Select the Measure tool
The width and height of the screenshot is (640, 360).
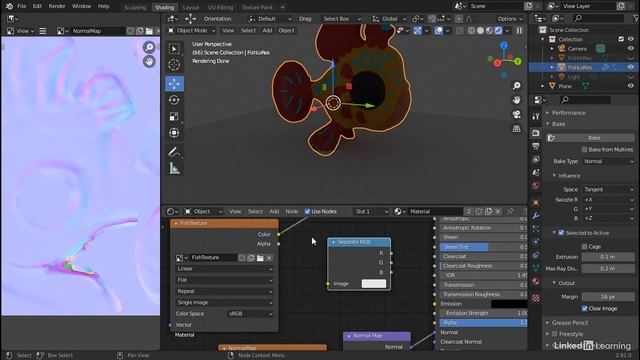[x=174, y=168]
